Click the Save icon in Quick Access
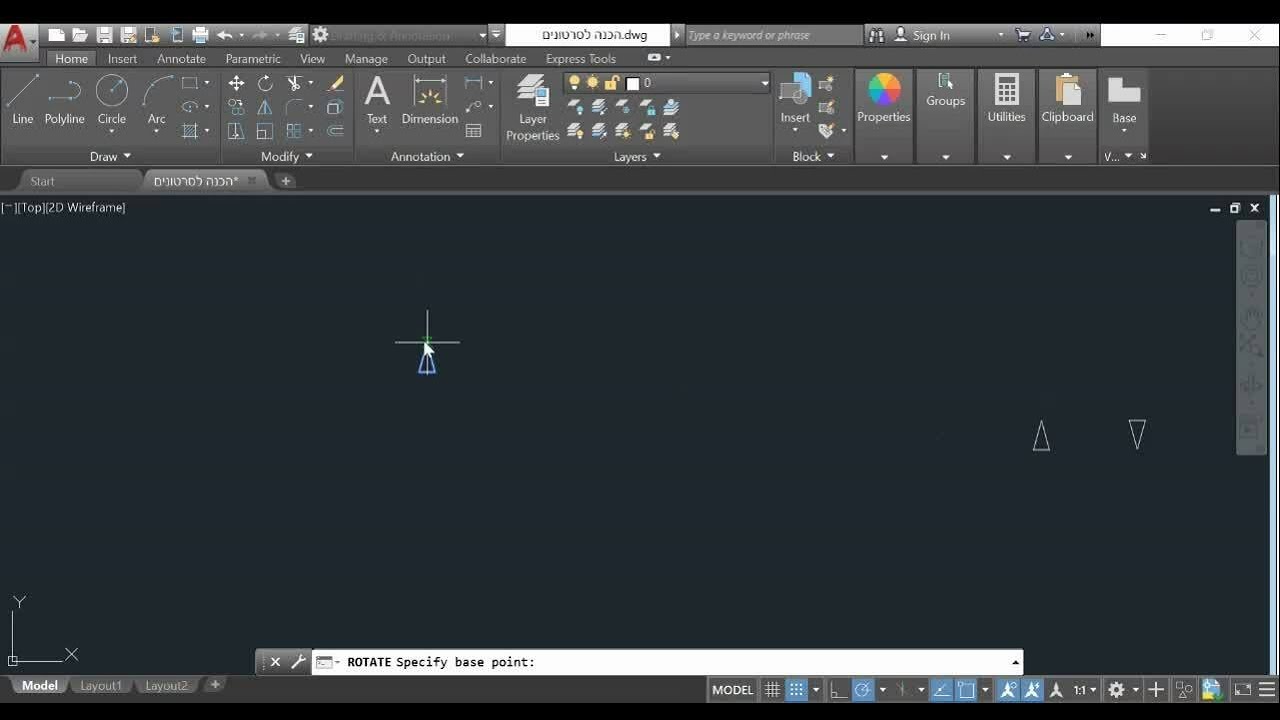Viewport: 1280px width, 720px height. coord(104,35)
